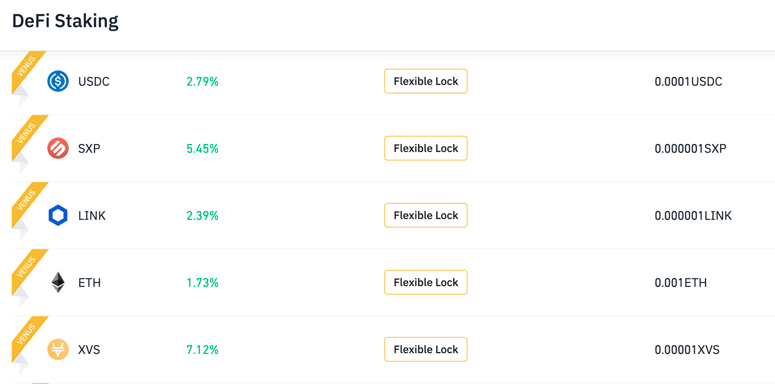The height and width of the screenshot is (384, 775).
Task: Click the Venus ribbon on USDC row
Action: pos(28,72)
